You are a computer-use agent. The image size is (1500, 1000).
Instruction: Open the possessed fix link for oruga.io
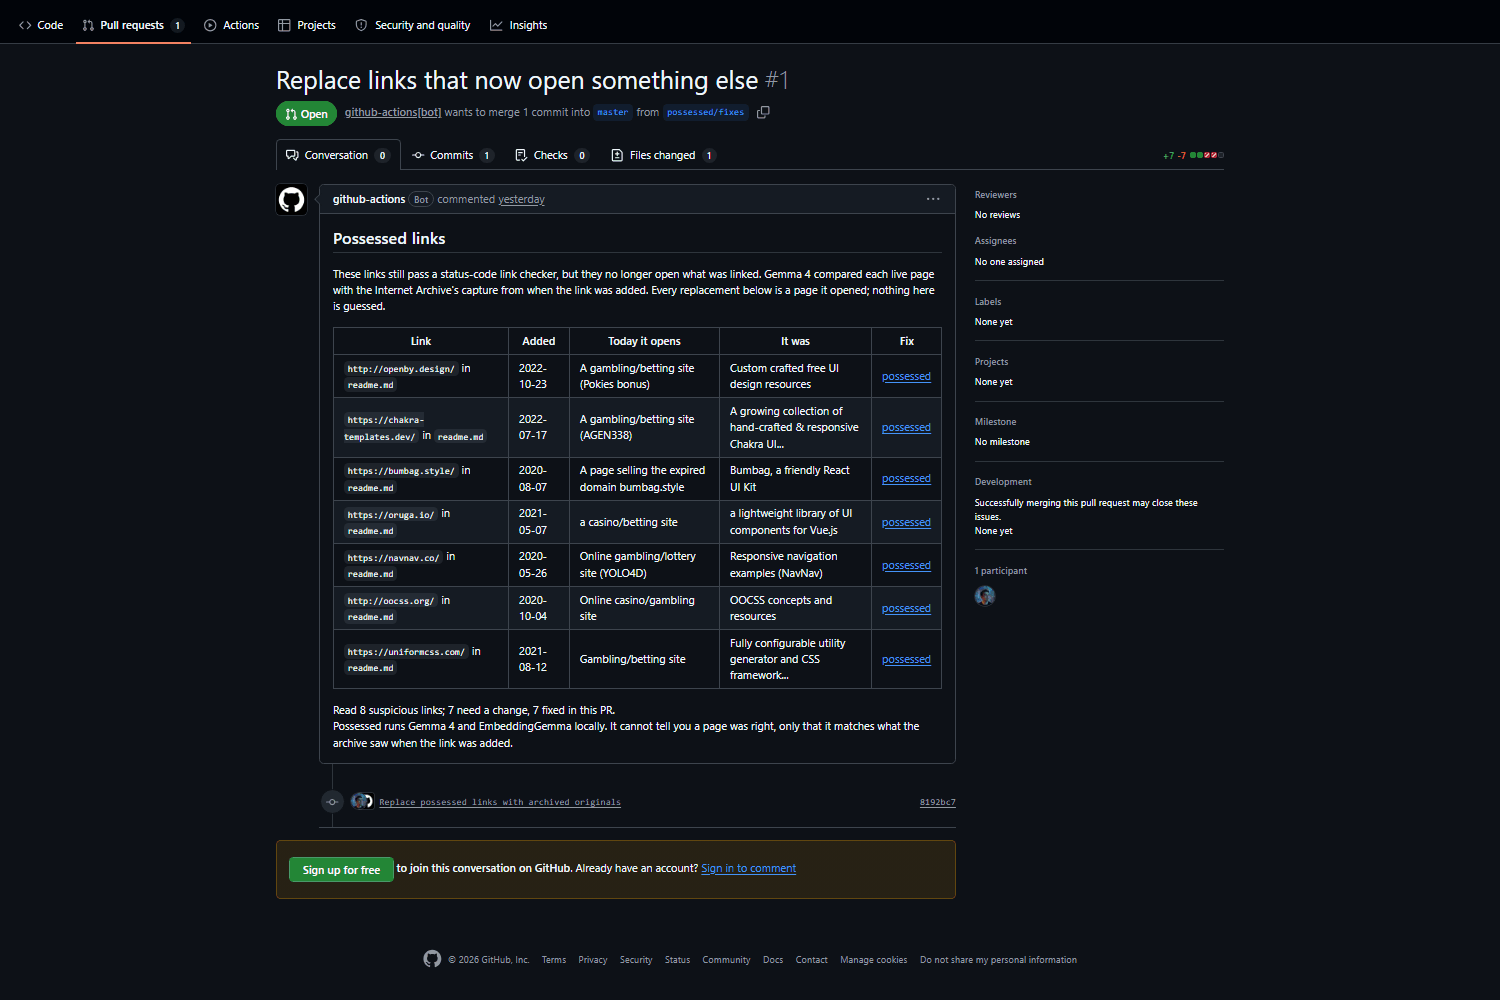pos(906,522)
